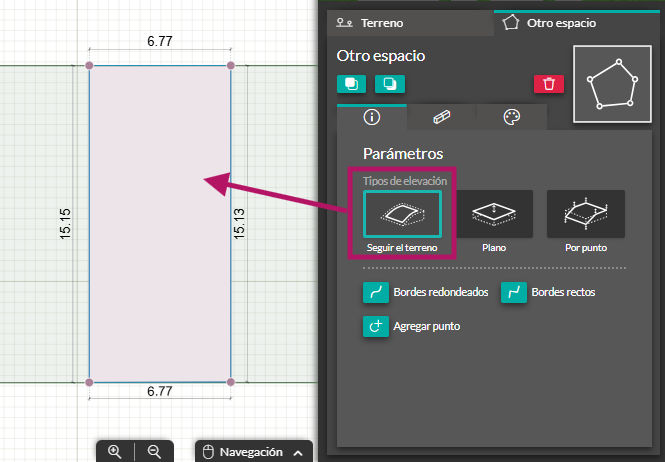The height and width of the screenshot is (462, 665).
Task: Click the second teal copy icon button
Action: 390,84
